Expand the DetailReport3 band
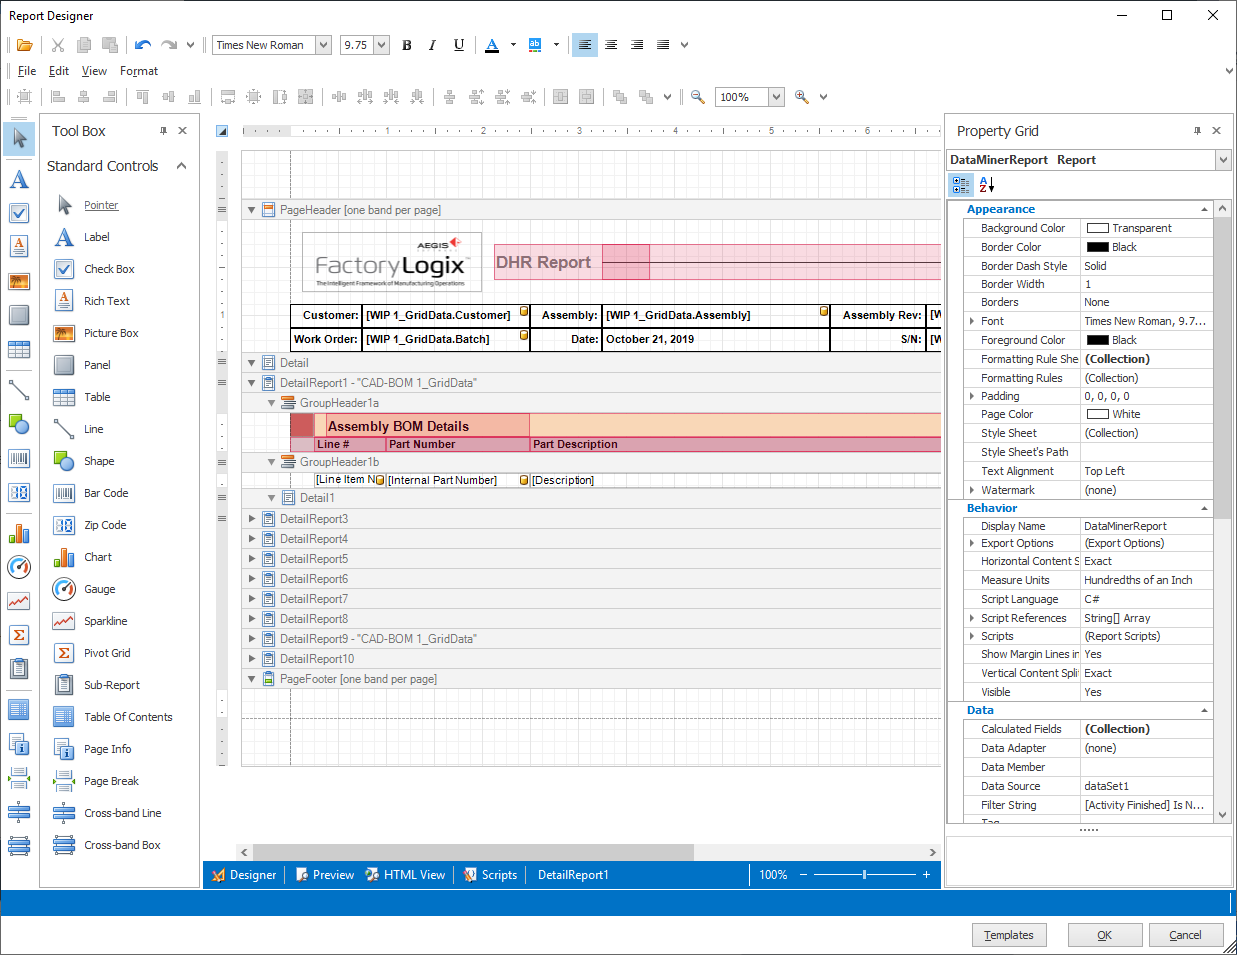This screenshot has width=1237, height=955. [252, 519]
